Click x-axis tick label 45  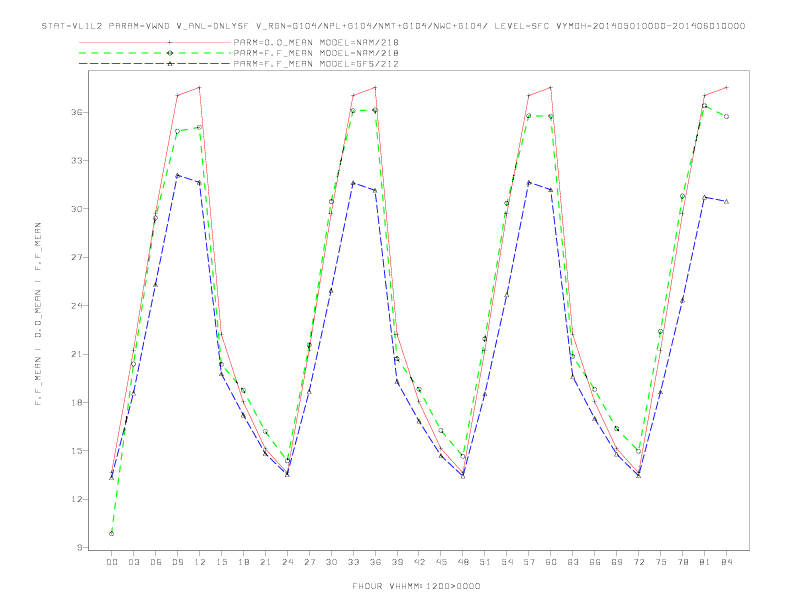point(441,562)
